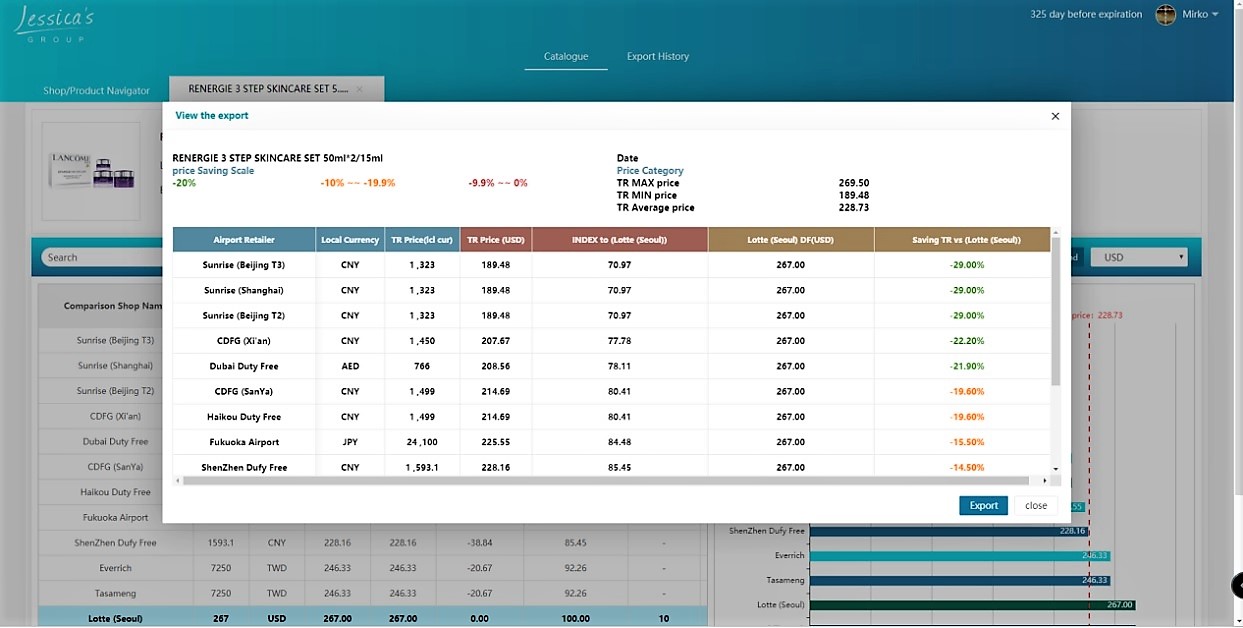Click in the Search input field

100,257
